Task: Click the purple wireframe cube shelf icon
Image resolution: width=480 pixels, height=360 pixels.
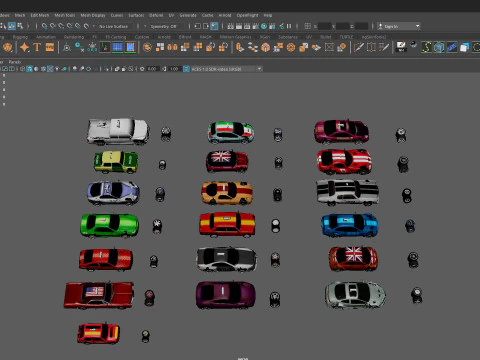Action: point(439,47)
